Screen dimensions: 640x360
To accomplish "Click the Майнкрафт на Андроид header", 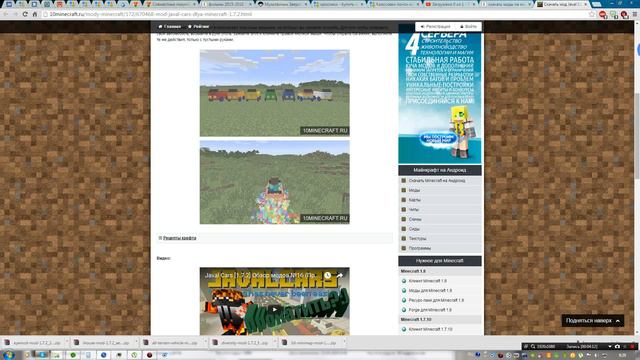I will click(440, 170).
